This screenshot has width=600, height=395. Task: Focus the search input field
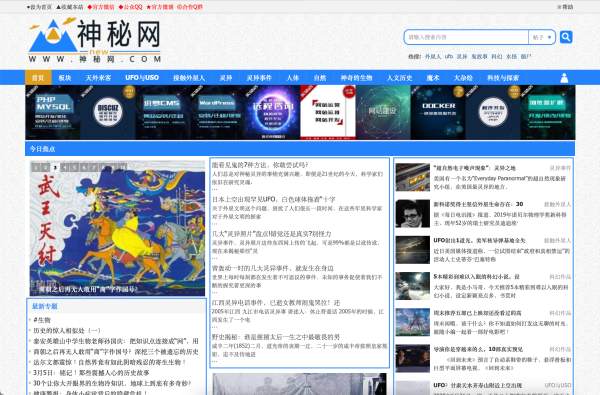pos(466,37)
